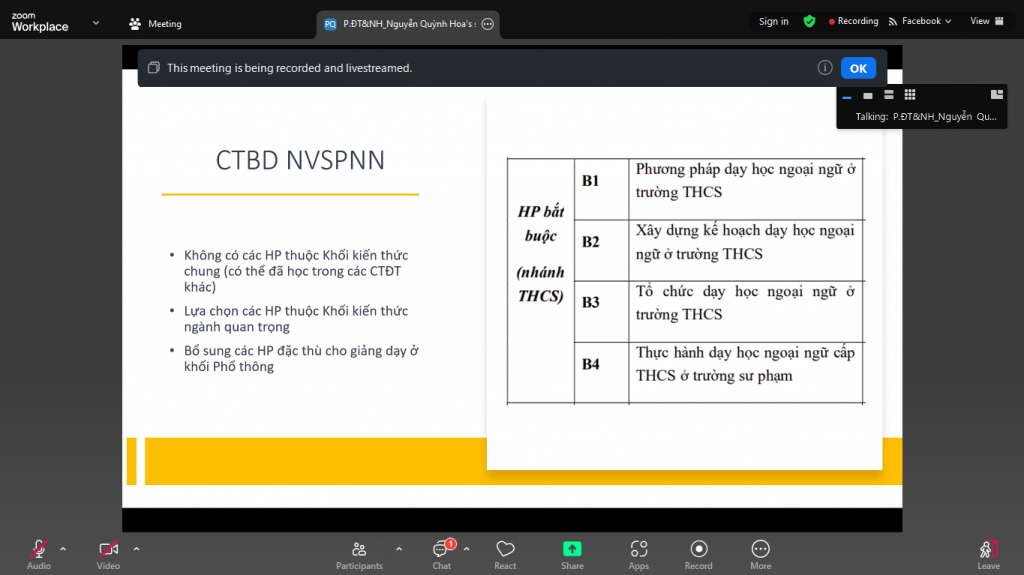Click bullet 'Không có các HP thuộc Khối'
This screenshot has height=575, width=1024.
click(296, 271)
